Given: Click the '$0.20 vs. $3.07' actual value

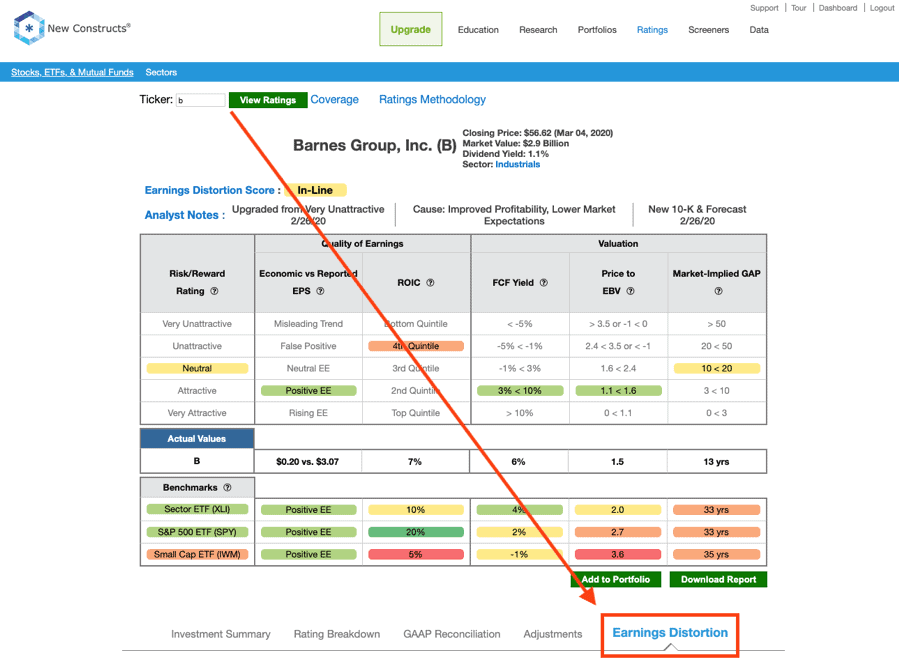Looking at the screenshot, I should (307, 461).
